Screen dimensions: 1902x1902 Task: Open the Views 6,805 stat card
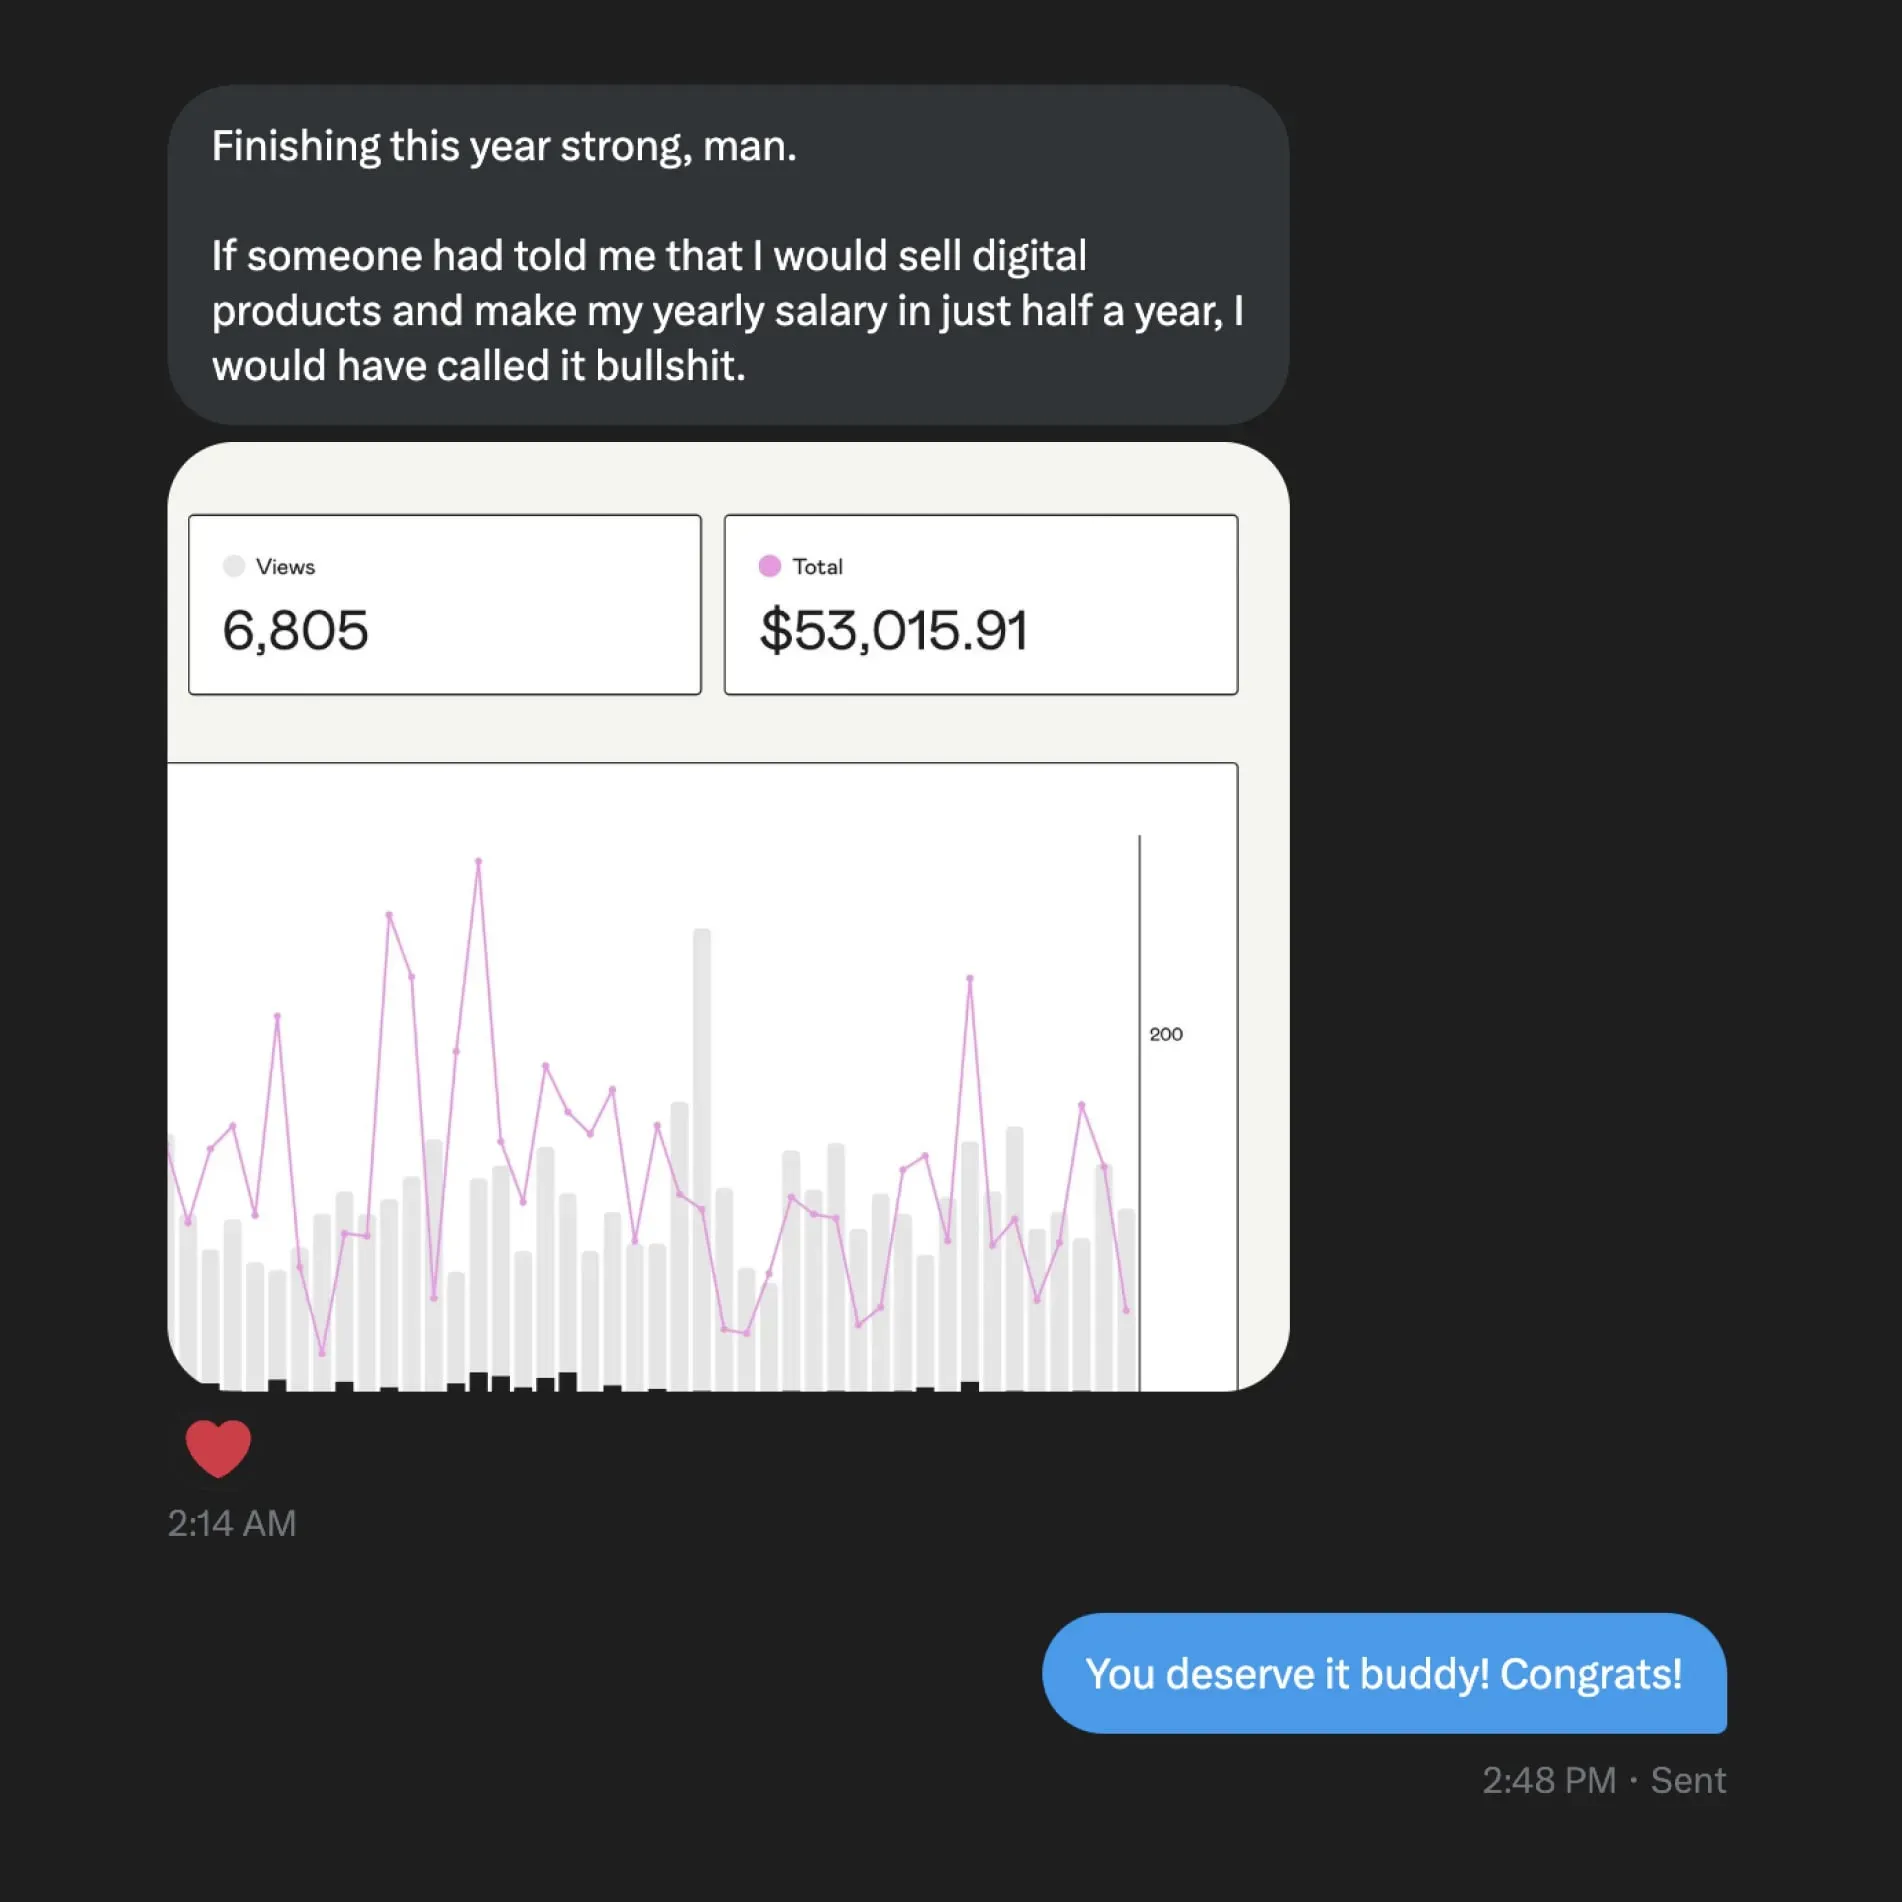445,605
